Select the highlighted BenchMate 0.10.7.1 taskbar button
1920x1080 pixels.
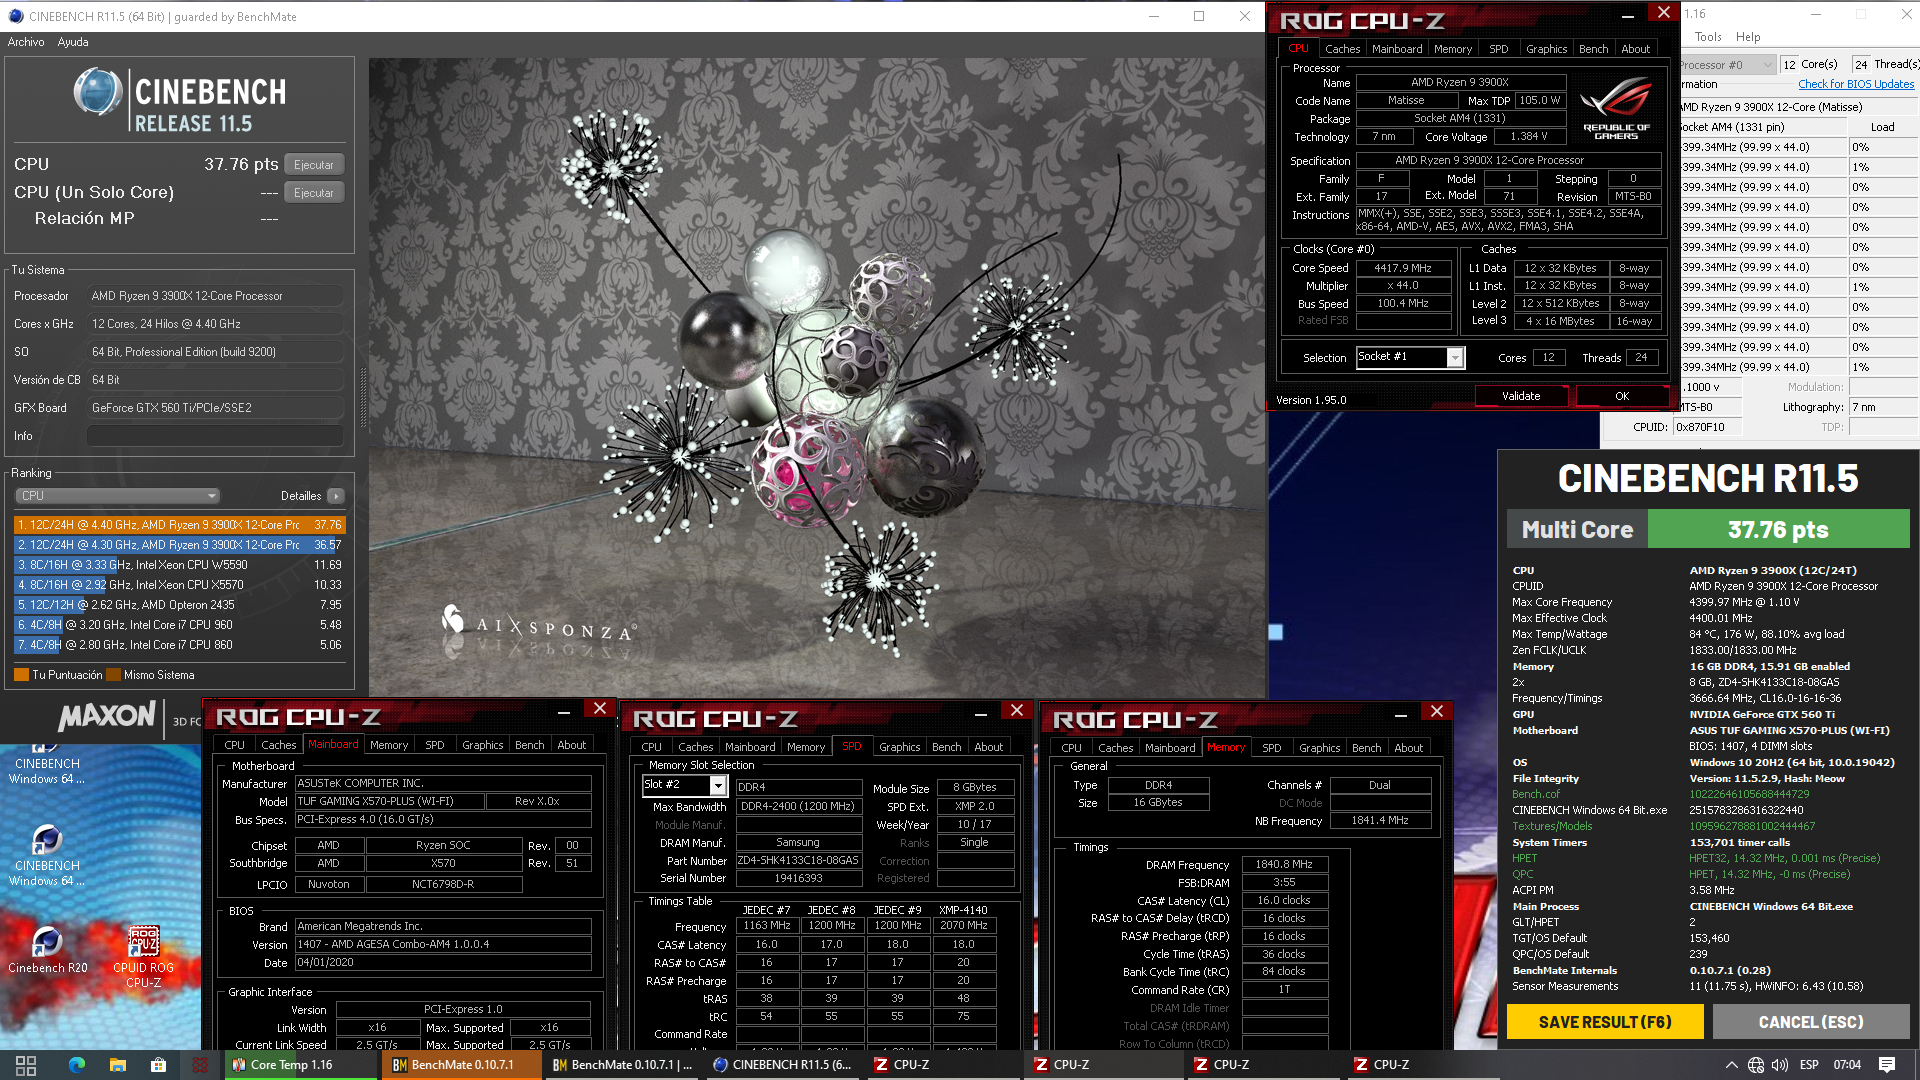(462, 1065)
